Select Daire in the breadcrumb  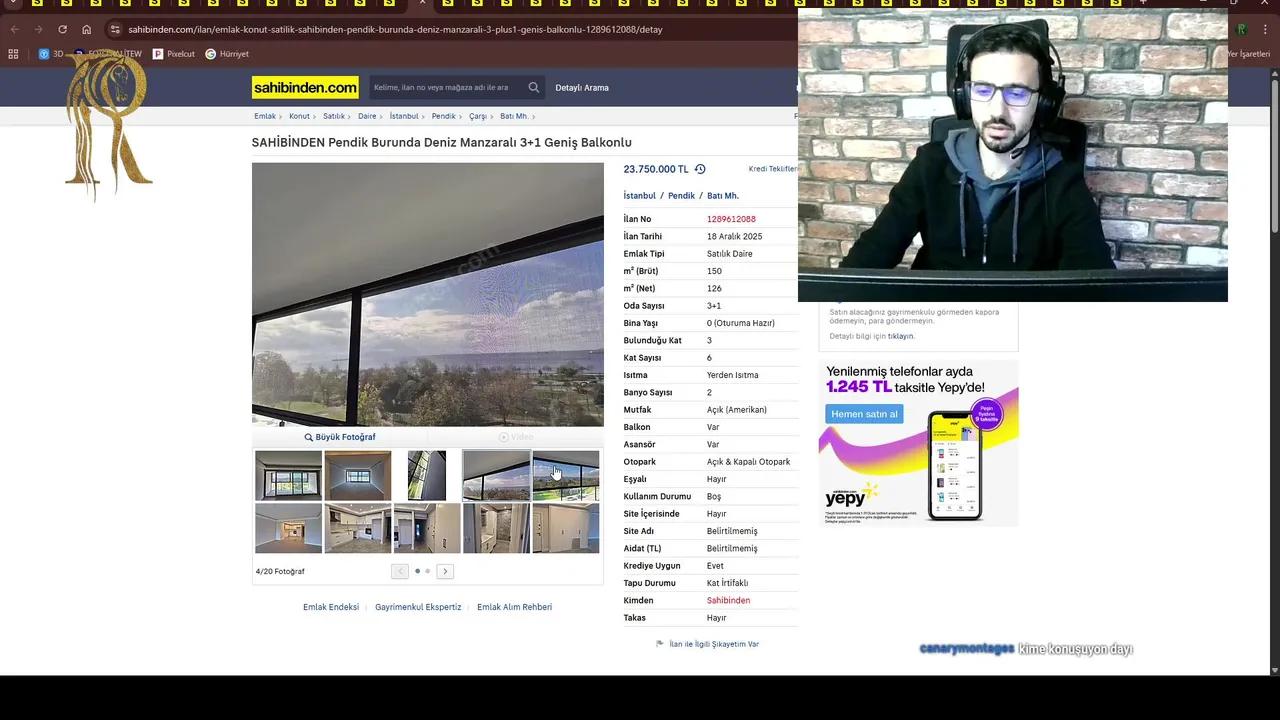(x=367, y=116)
